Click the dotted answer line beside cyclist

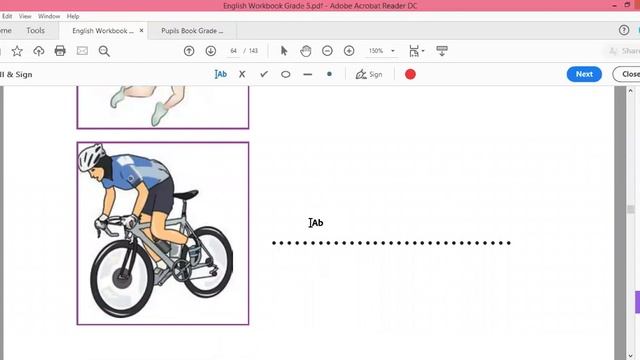391,243
